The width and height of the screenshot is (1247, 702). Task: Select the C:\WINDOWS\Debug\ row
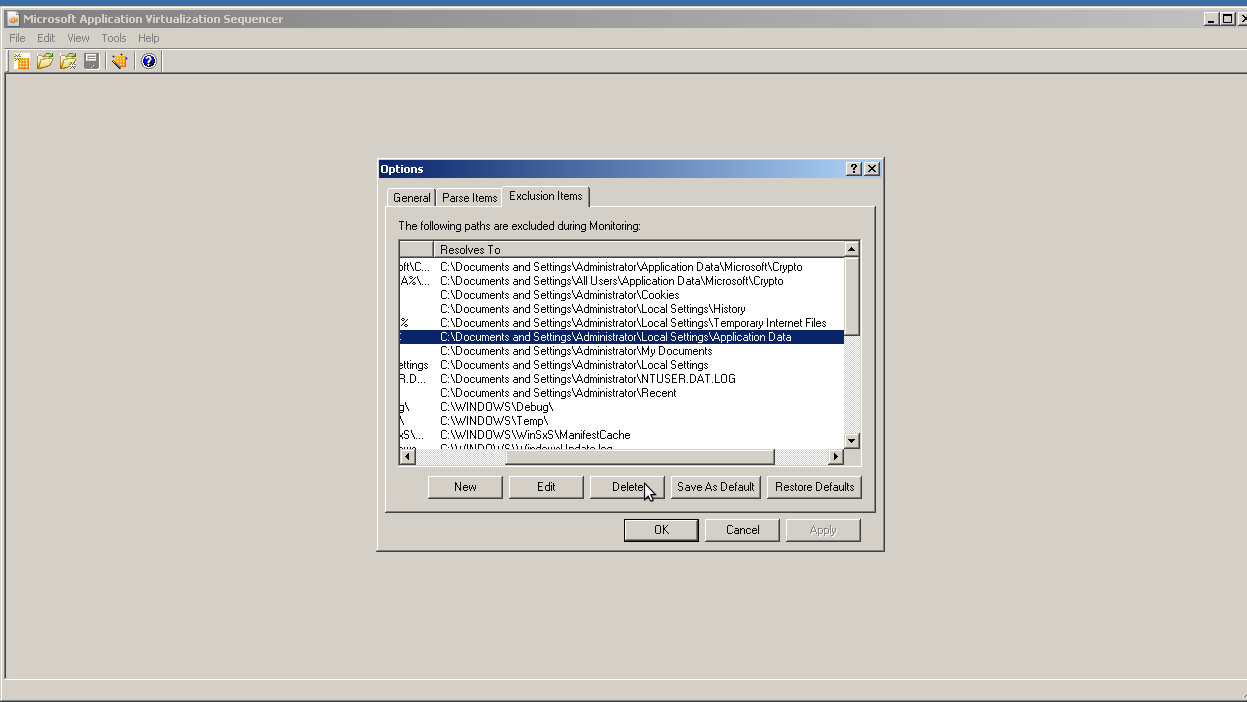(x=622, y=407)
